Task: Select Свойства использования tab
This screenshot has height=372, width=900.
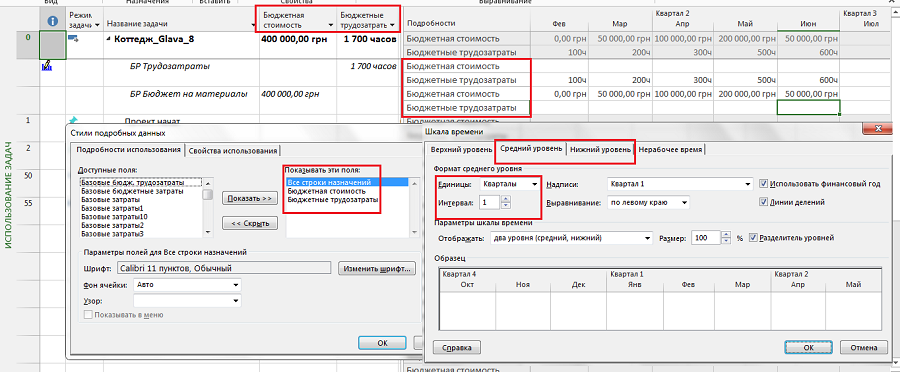Action: (232, 150)
